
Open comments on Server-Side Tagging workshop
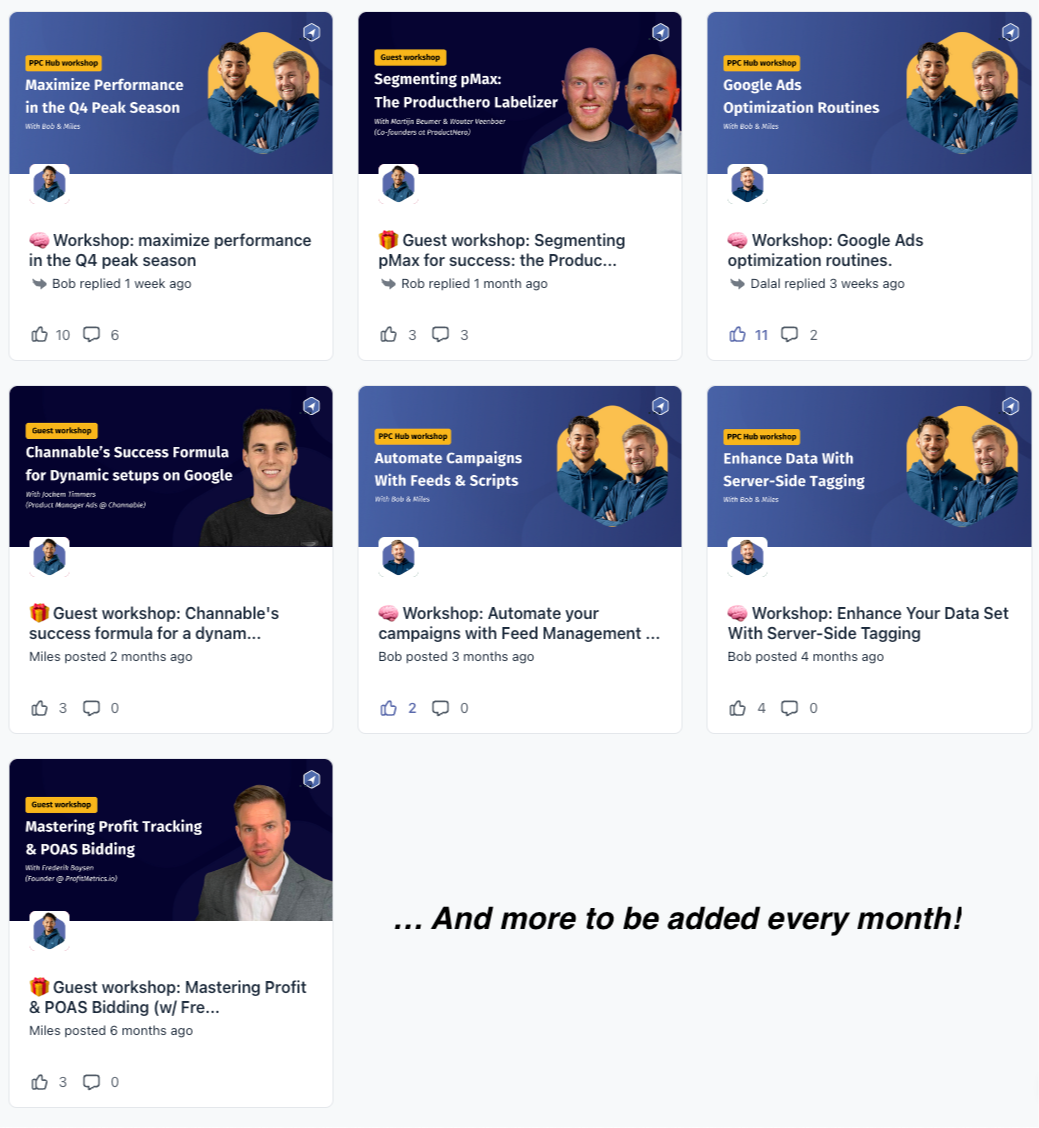pyautogui.click(x=789, y=708)
